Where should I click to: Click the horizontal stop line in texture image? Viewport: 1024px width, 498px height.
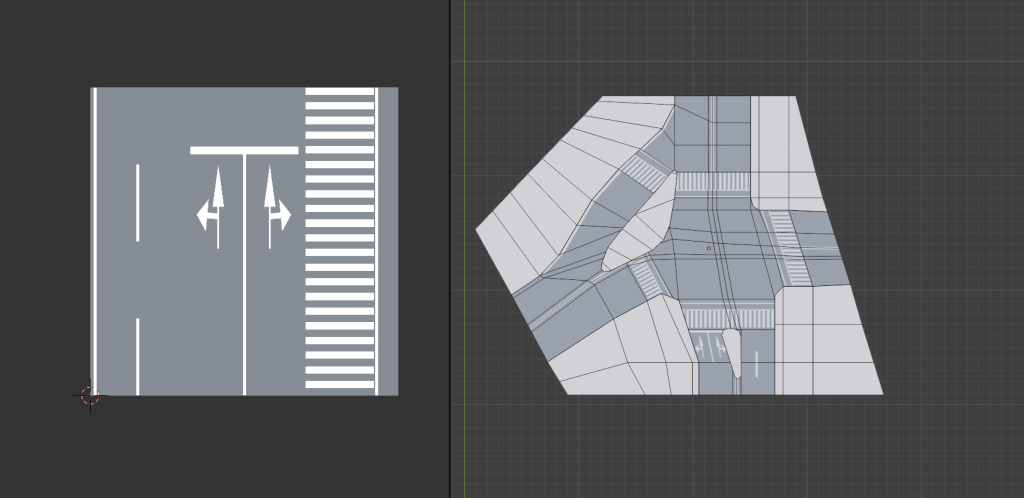(x=244, y=150)
